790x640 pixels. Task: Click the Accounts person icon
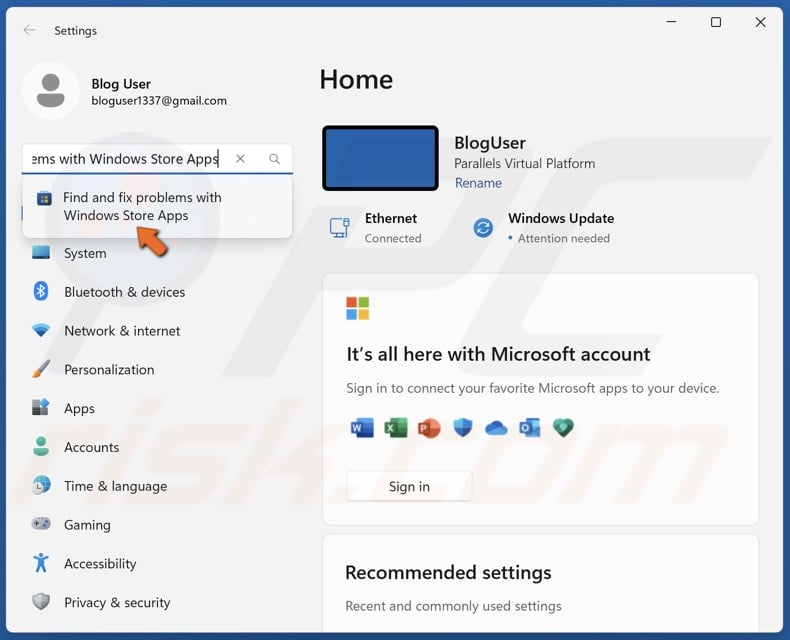(x=41, y=446)
